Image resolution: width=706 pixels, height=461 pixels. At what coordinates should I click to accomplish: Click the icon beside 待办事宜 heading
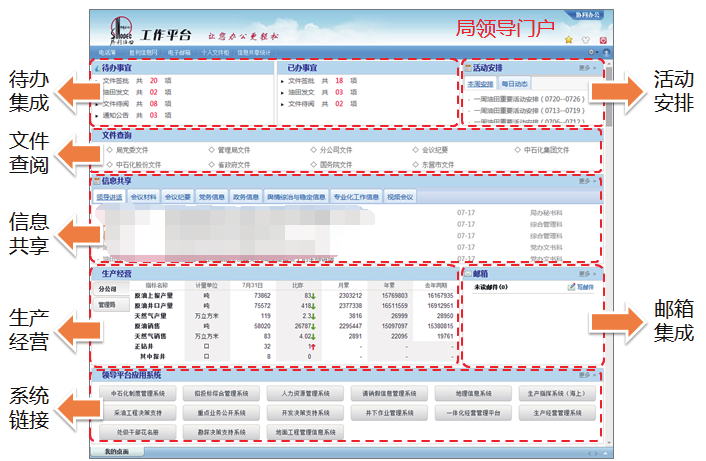coord(97,68)
